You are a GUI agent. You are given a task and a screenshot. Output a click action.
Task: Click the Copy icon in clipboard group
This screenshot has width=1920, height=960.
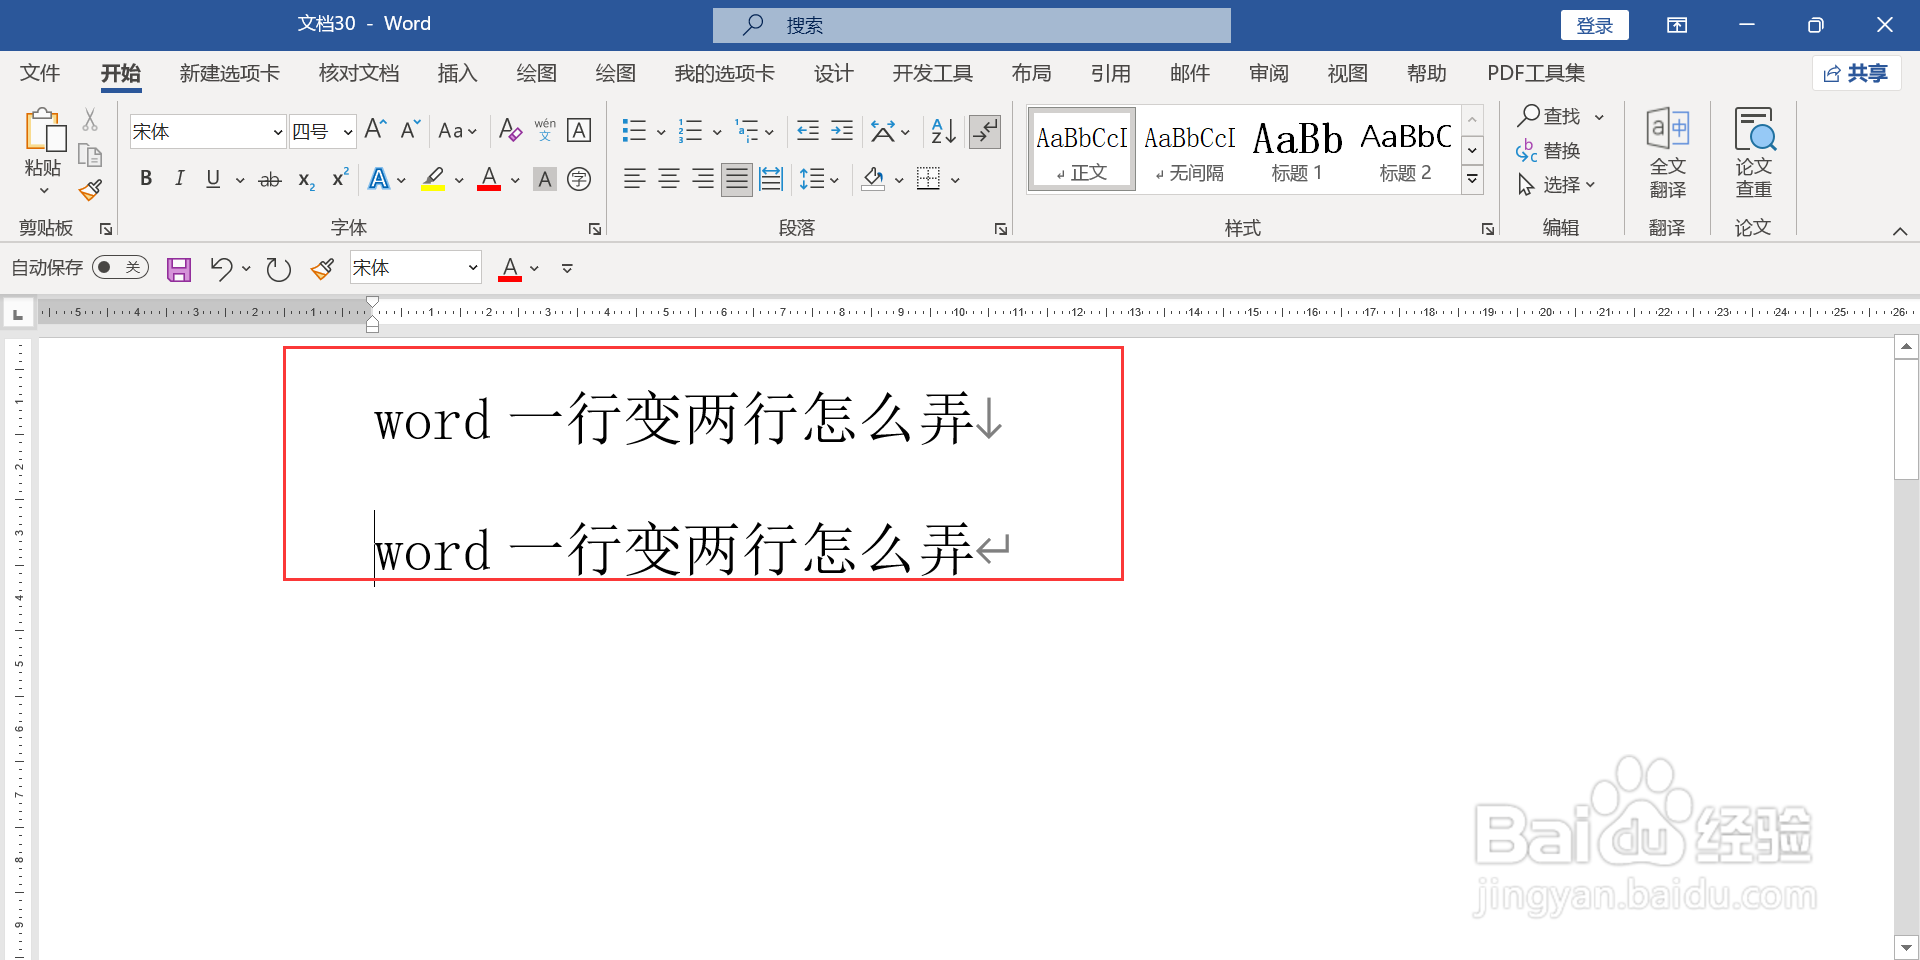[x=90, y=155]
